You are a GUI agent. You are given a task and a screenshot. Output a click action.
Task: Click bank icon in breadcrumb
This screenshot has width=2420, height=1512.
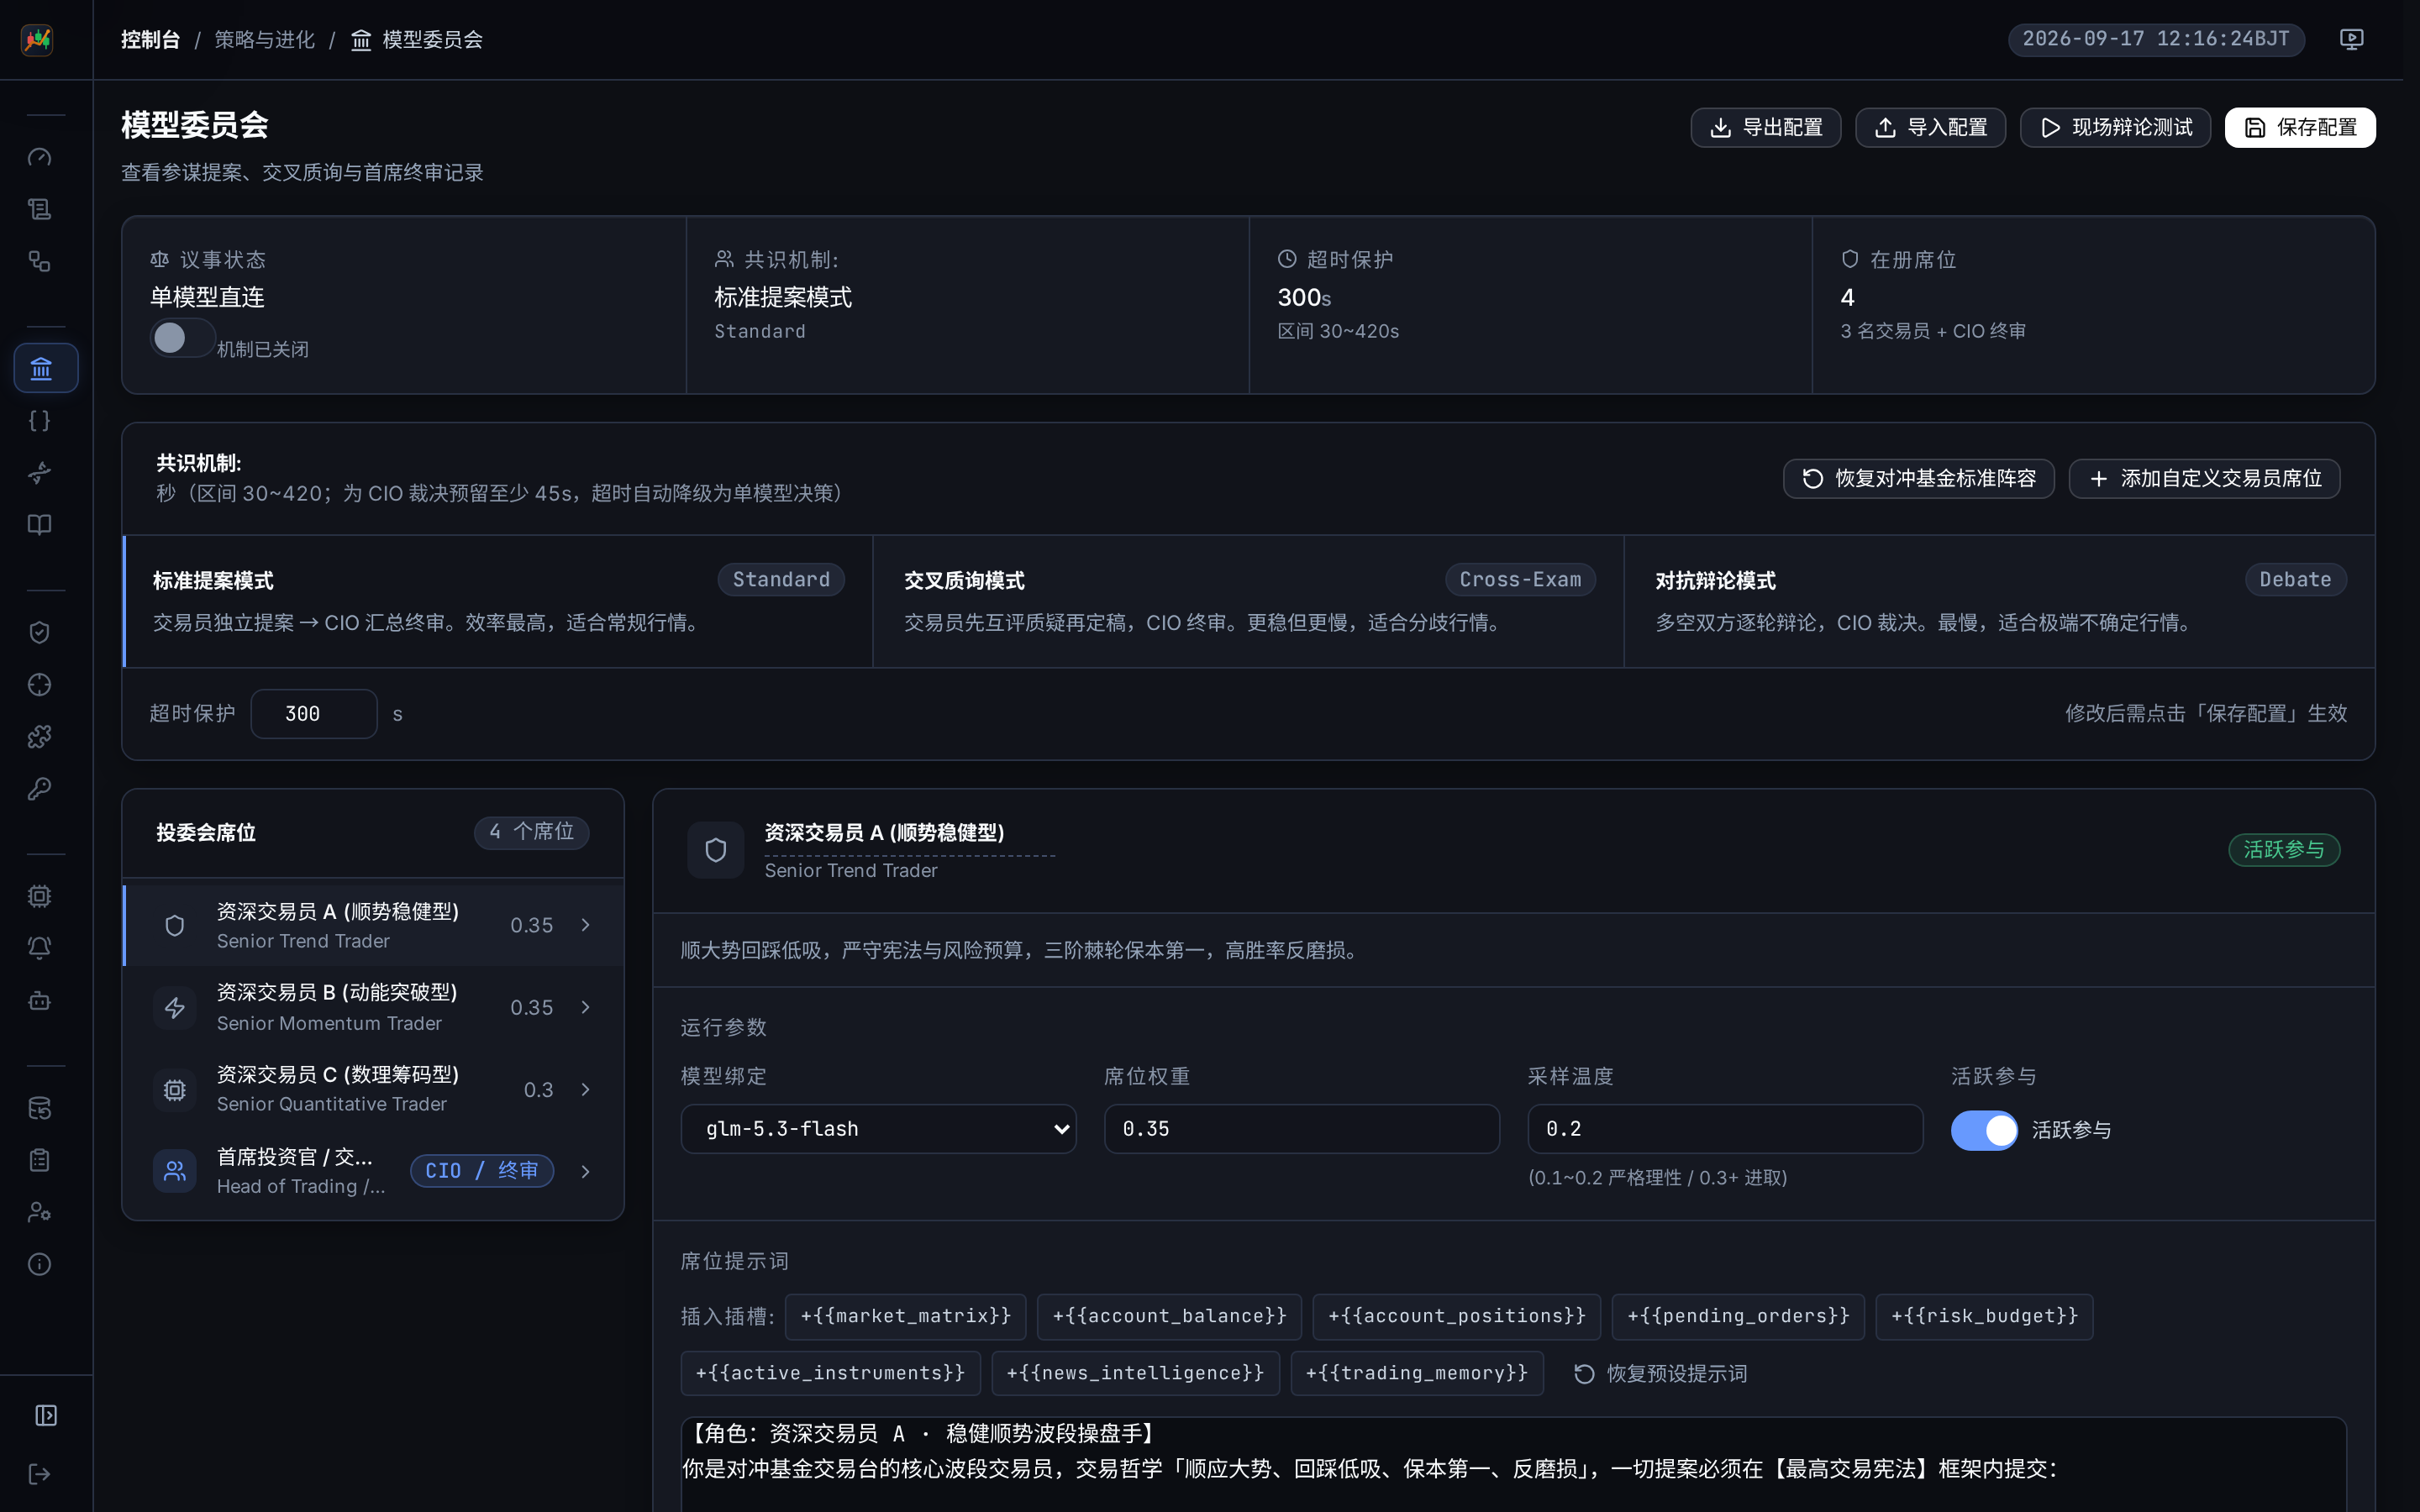point(361,40)
